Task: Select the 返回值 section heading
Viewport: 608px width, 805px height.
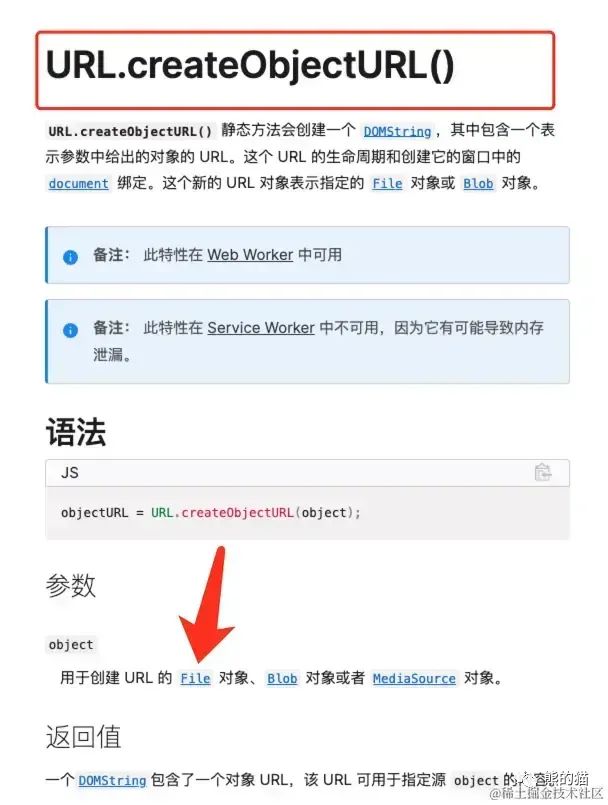Action: point(84,737)
